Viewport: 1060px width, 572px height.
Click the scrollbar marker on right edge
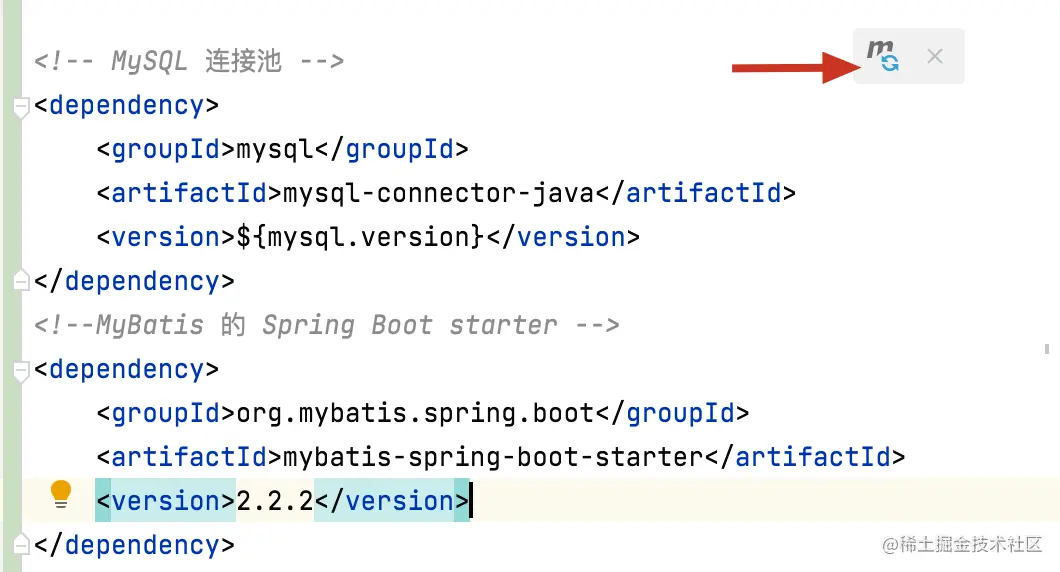[x=1047, y=349]
